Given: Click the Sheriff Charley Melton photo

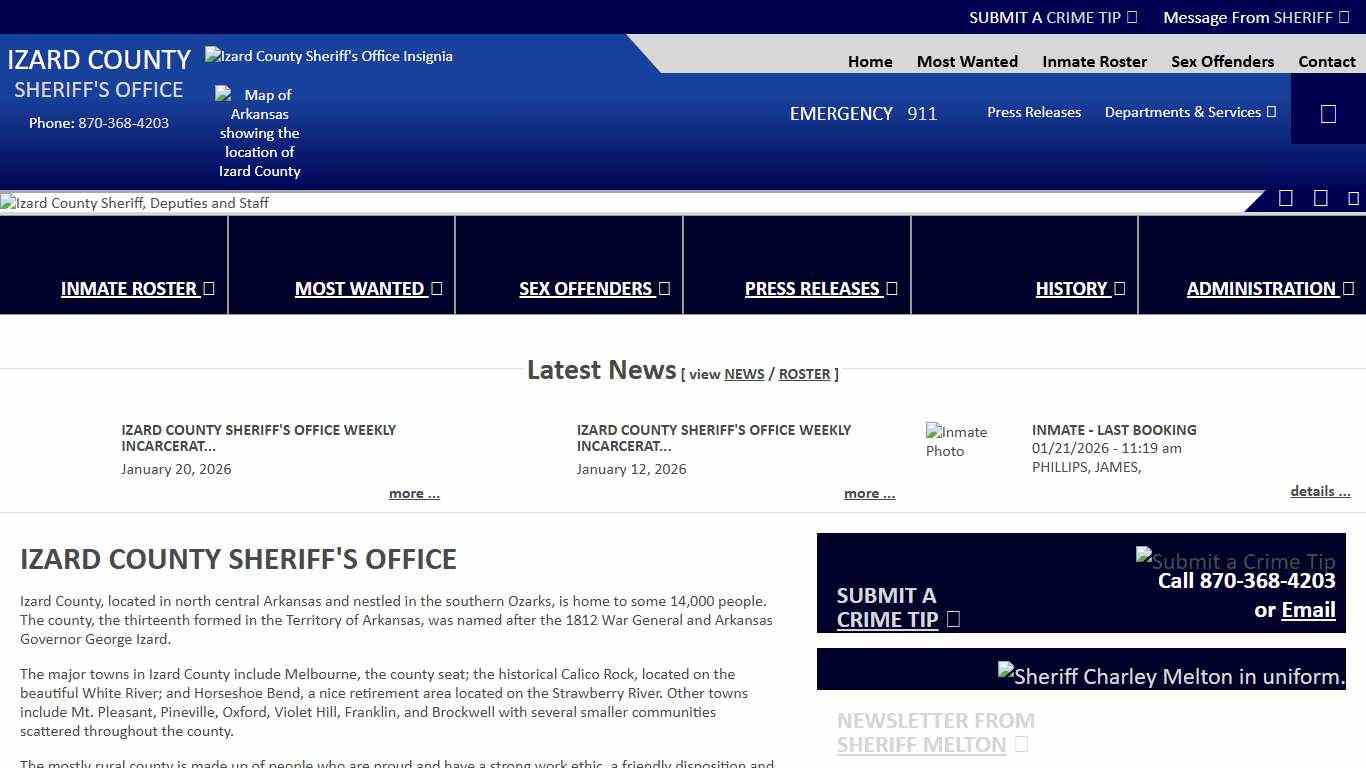Looking at the screenshot, I should (x=1171, y=676).
